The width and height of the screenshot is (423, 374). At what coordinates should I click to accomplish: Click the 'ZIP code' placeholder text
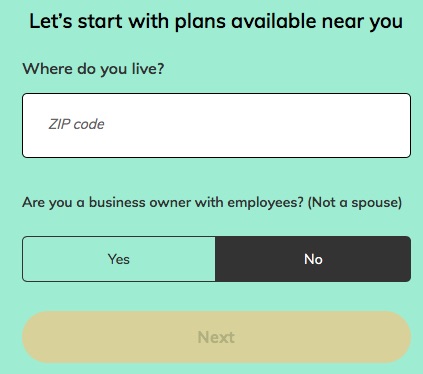click(76, 124)
